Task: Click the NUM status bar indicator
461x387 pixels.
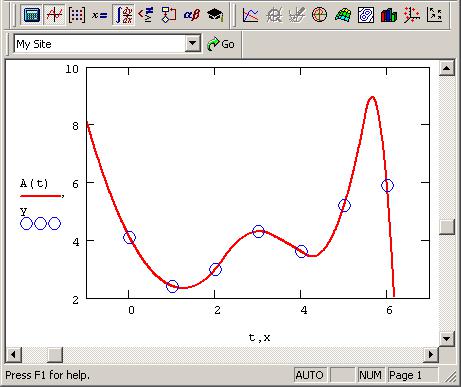Action: [x=370, y=375]
